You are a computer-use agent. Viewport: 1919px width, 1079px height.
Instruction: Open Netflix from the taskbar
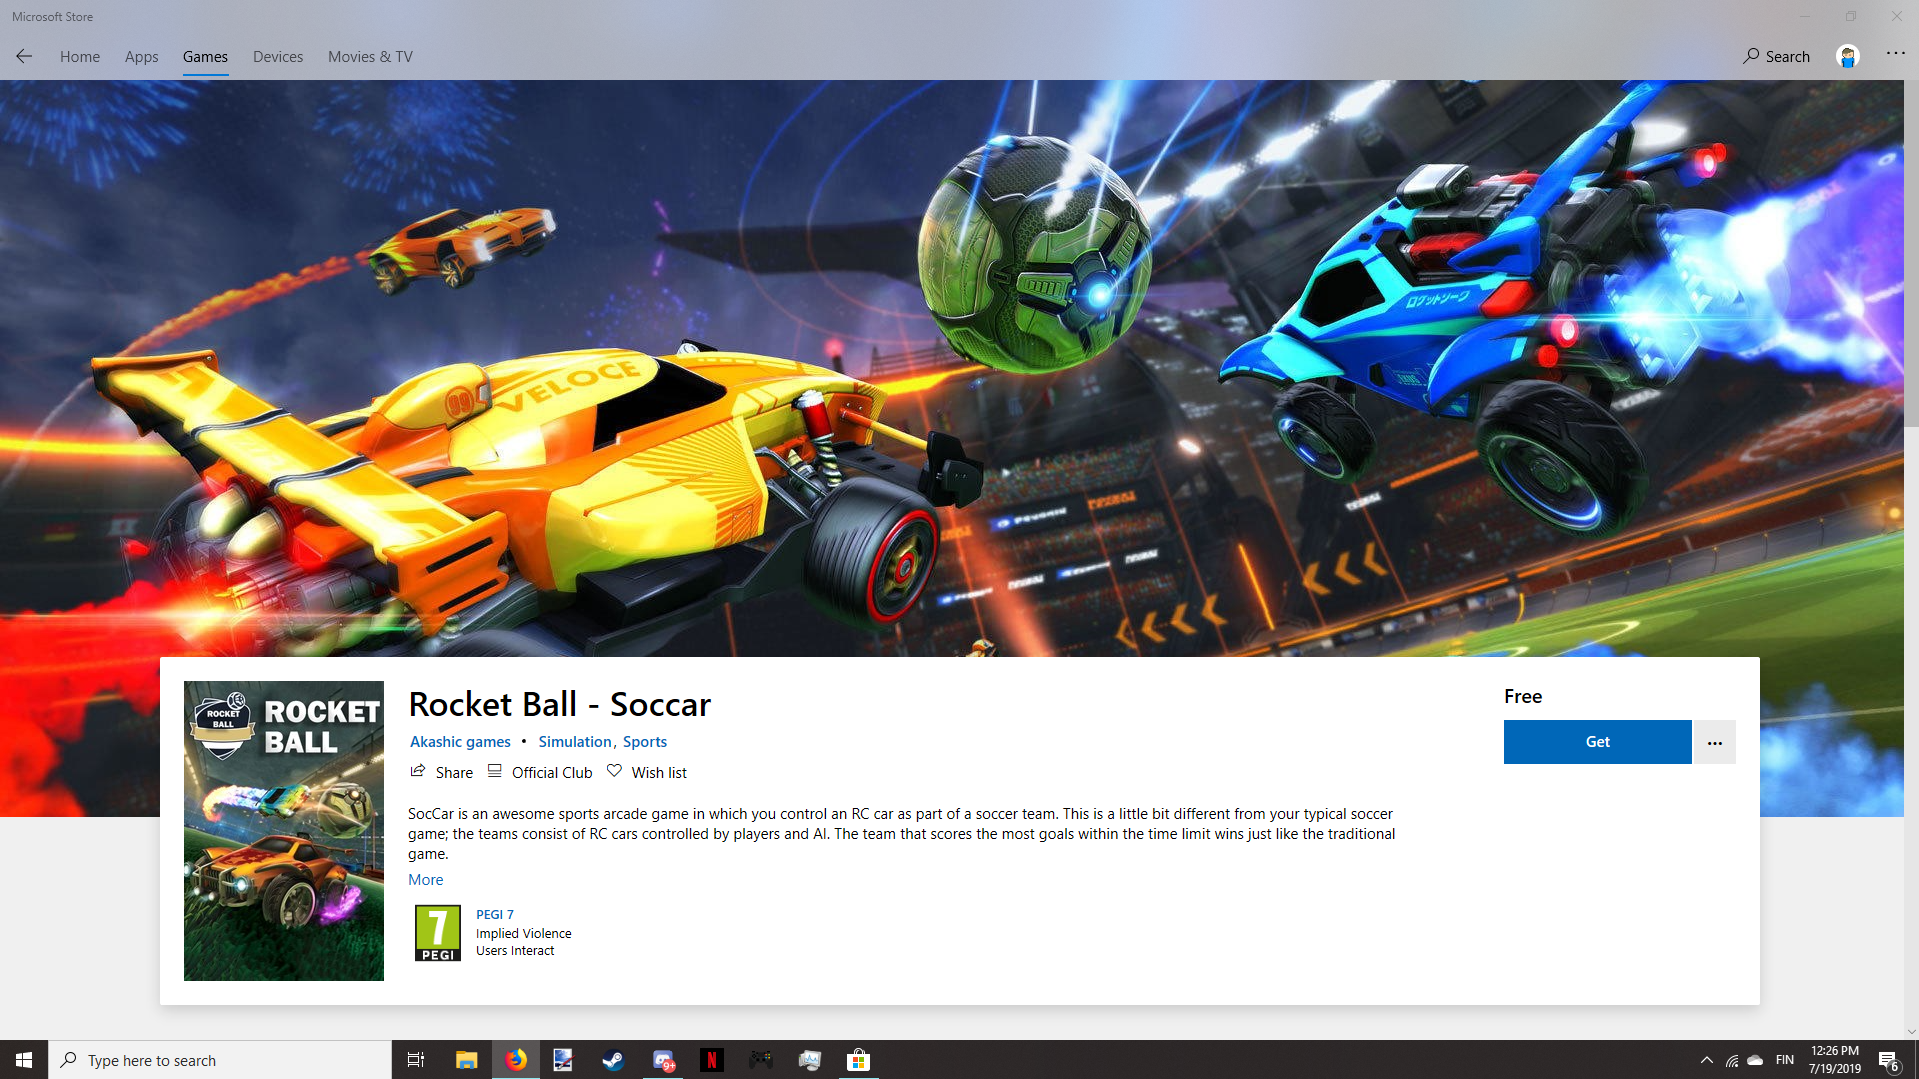(711, 1060)
